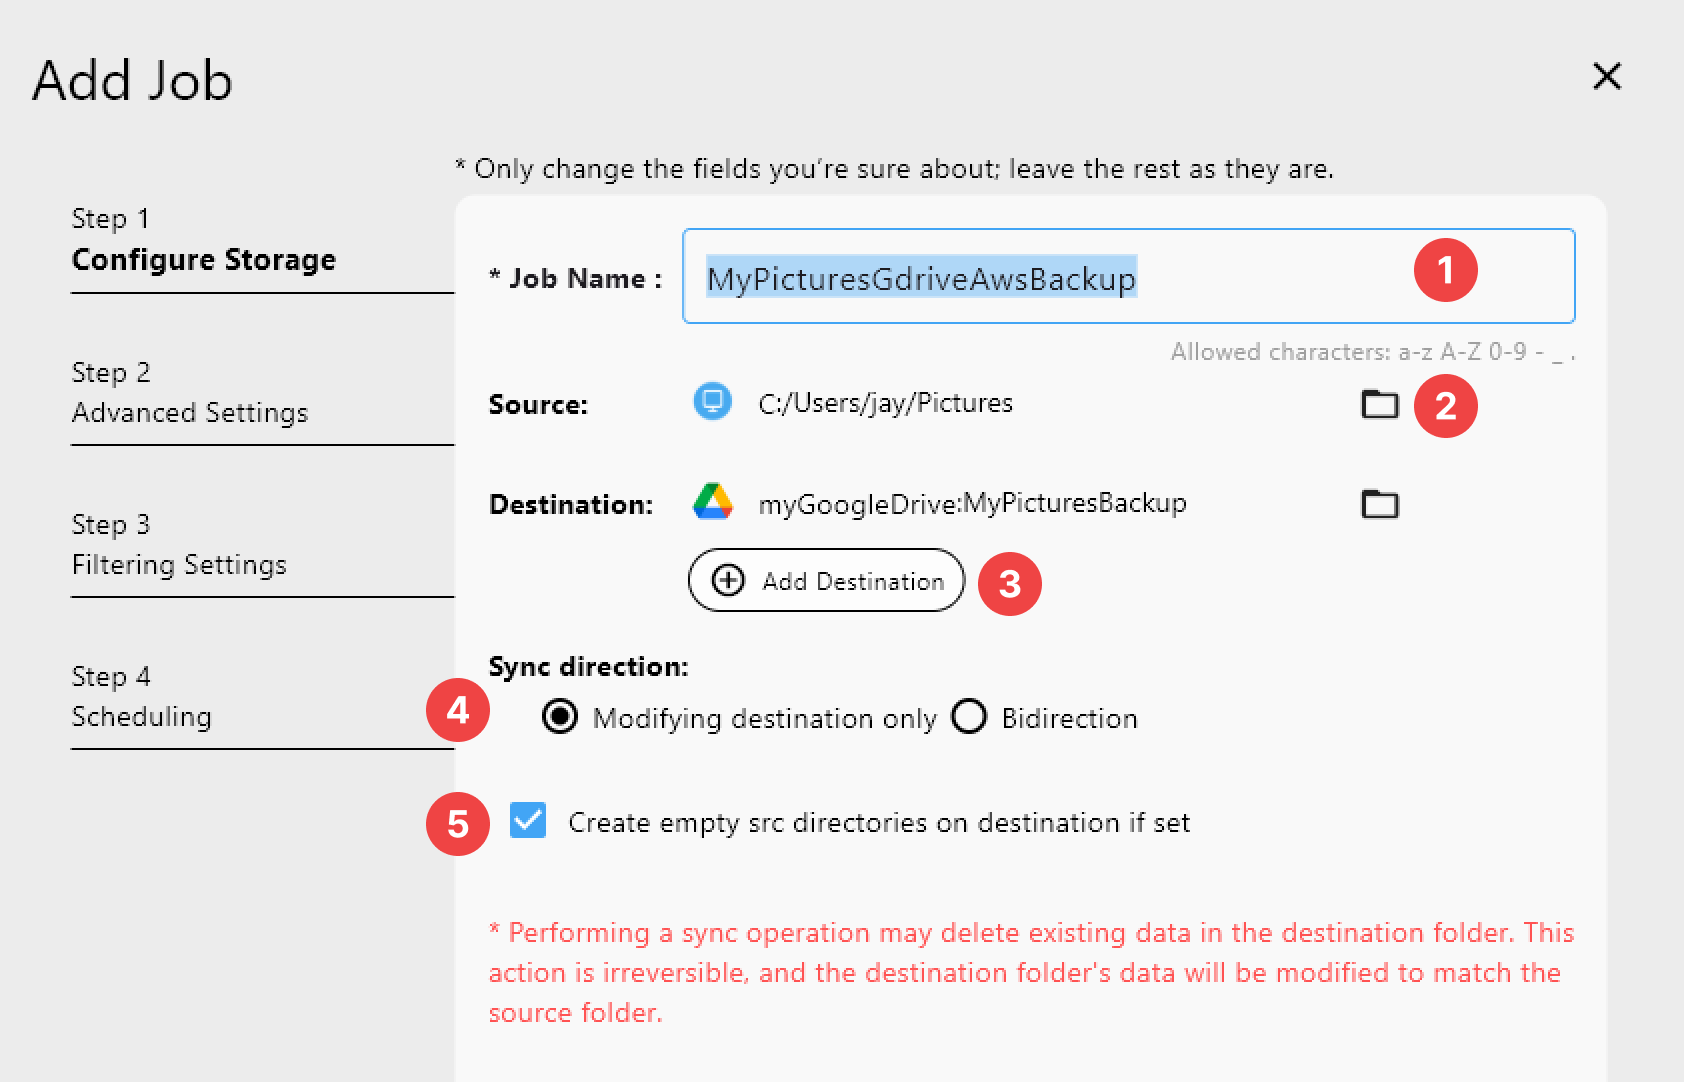Select the Bidirection sync option
Screen dimensions: 1684x1082
968,717
